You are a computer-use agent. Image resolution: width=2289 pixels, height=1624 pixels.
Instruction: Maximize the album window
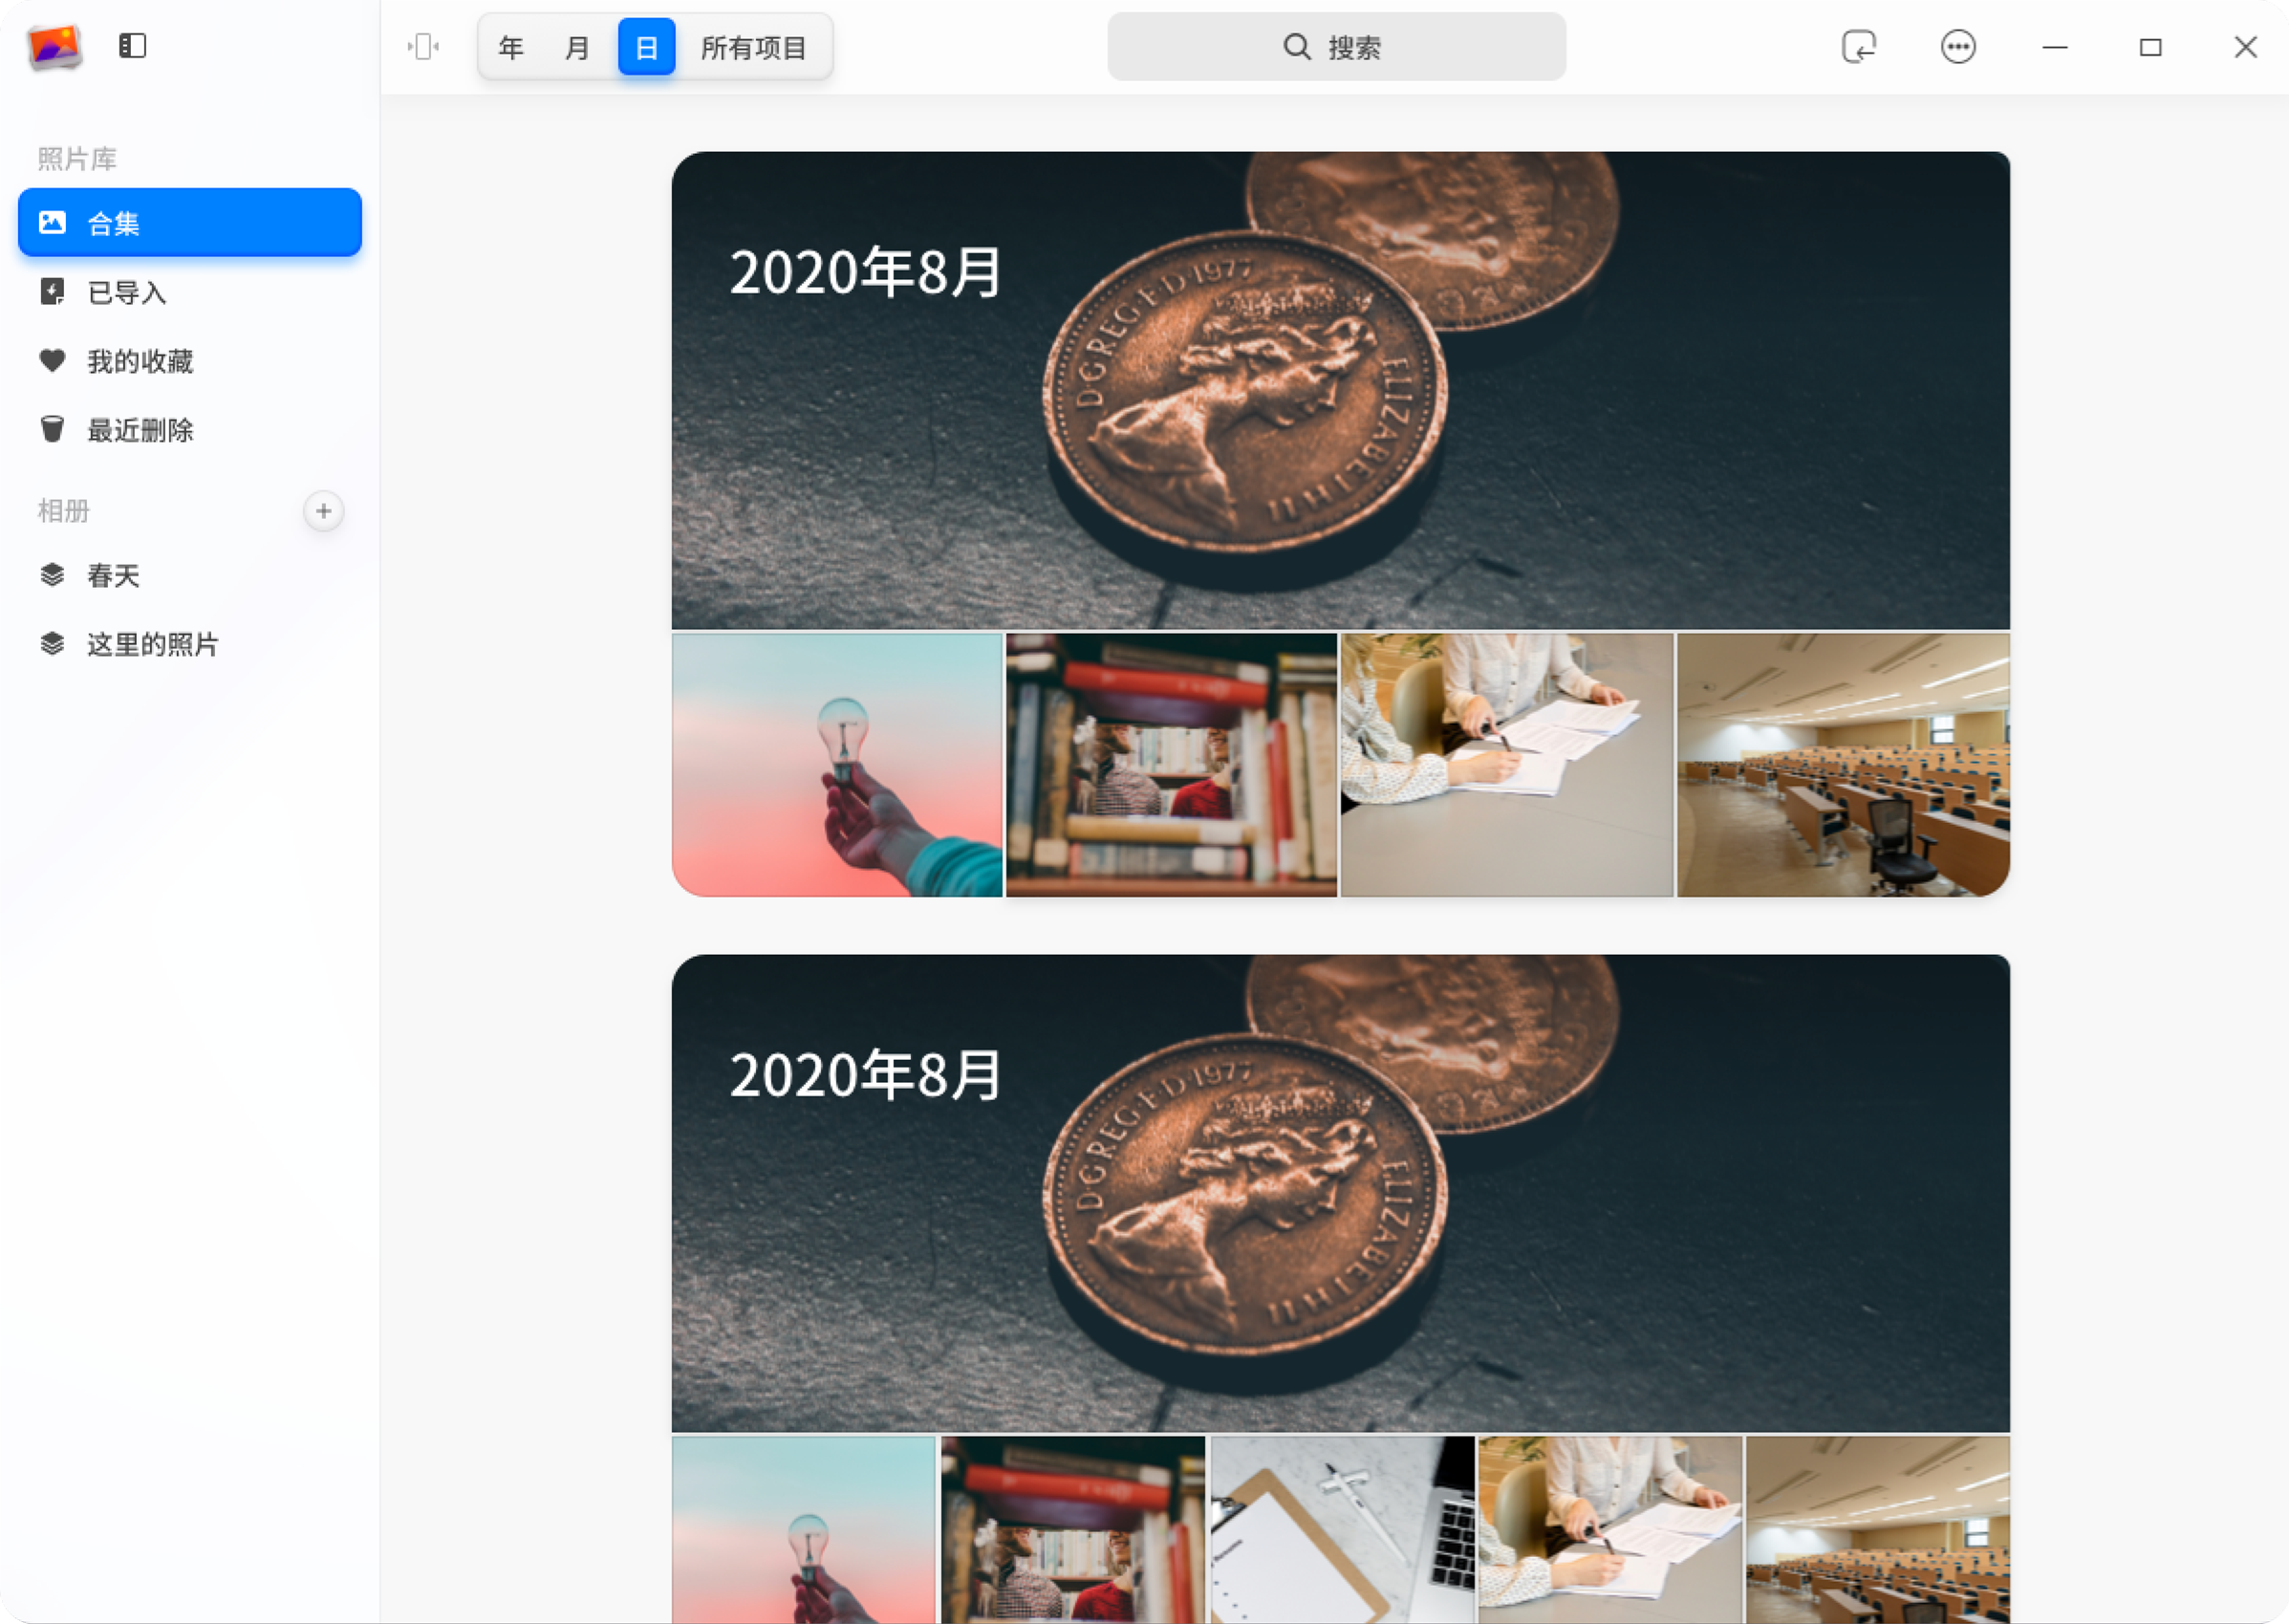(2150, 47)
